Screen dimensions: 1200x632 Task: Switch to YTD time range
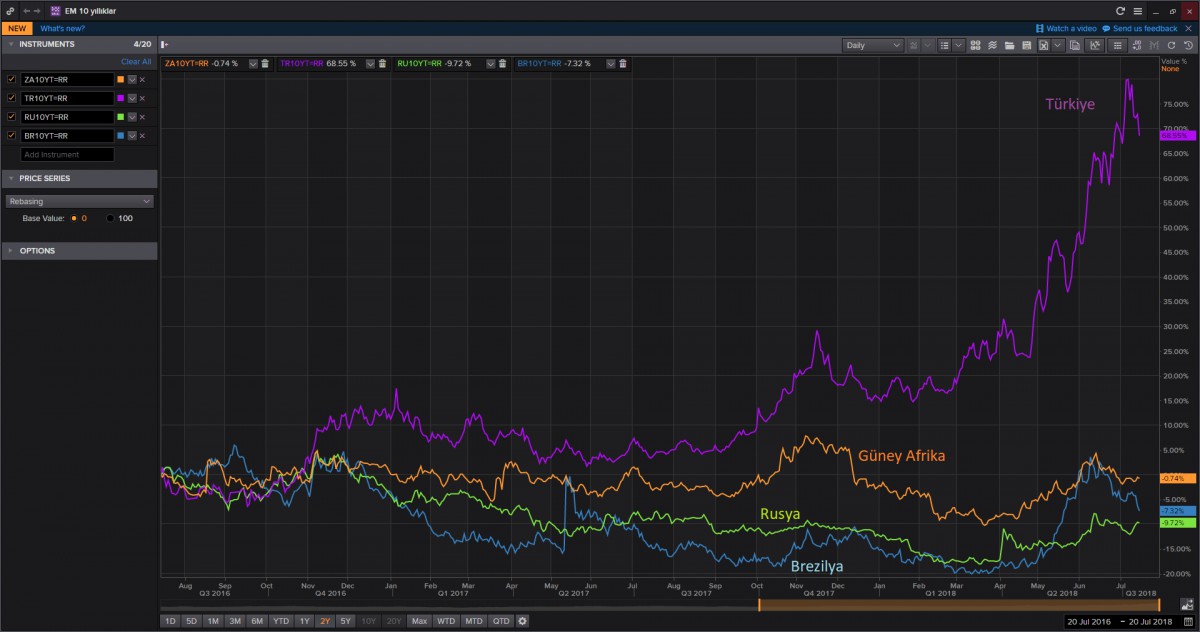pos(281,621)
